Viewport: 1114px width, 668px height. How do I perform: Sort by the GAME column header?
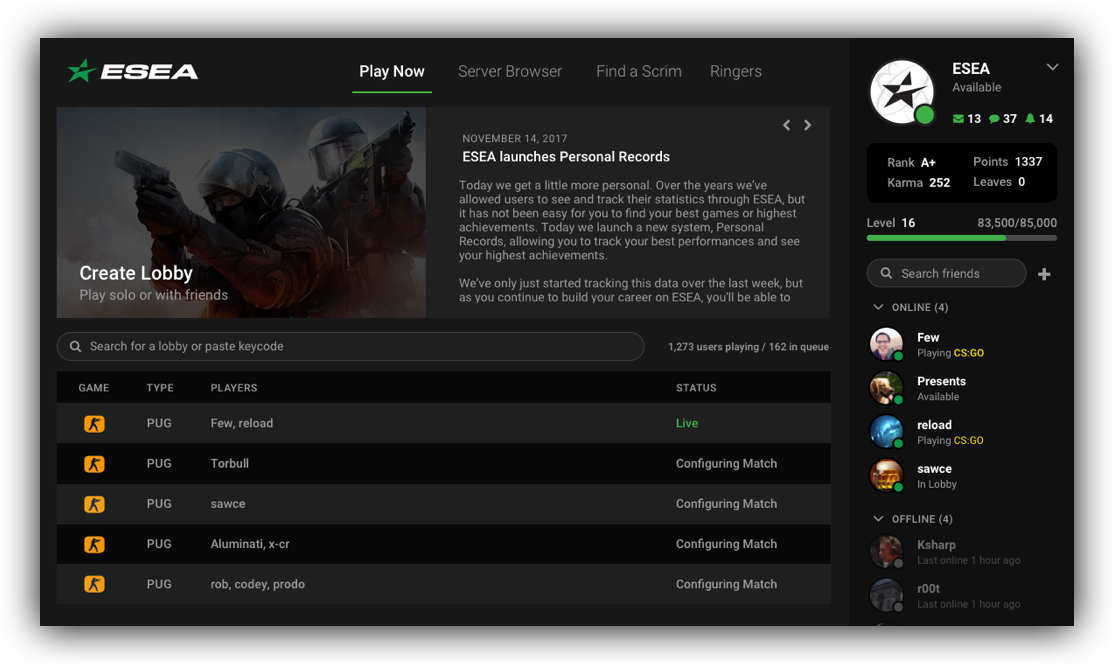93,388
